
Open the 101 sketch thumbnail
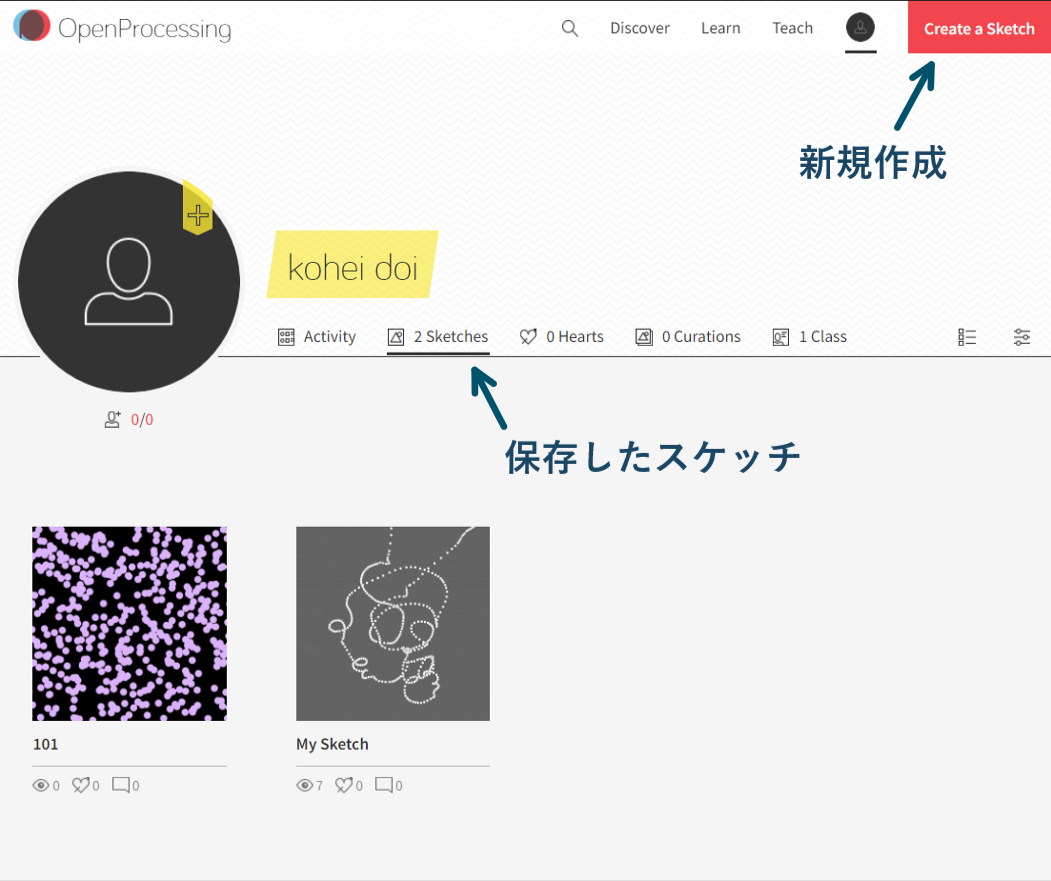[129, 624]
